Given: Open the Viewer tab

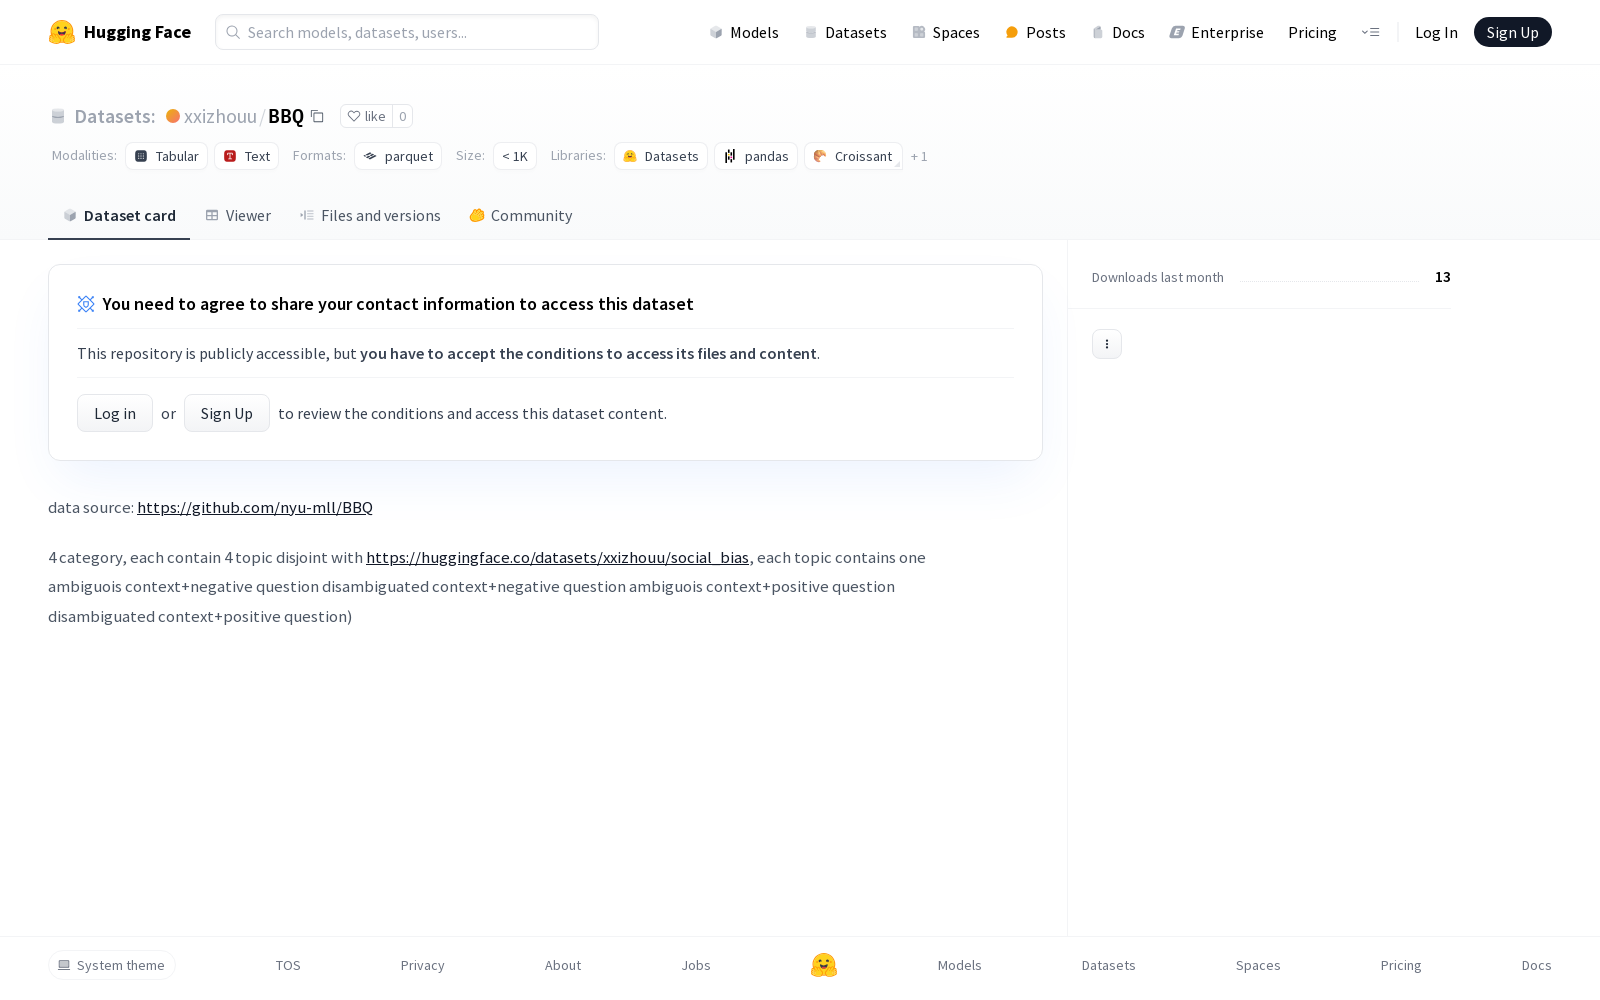Looking at the screenshot, I should point(238,216).
